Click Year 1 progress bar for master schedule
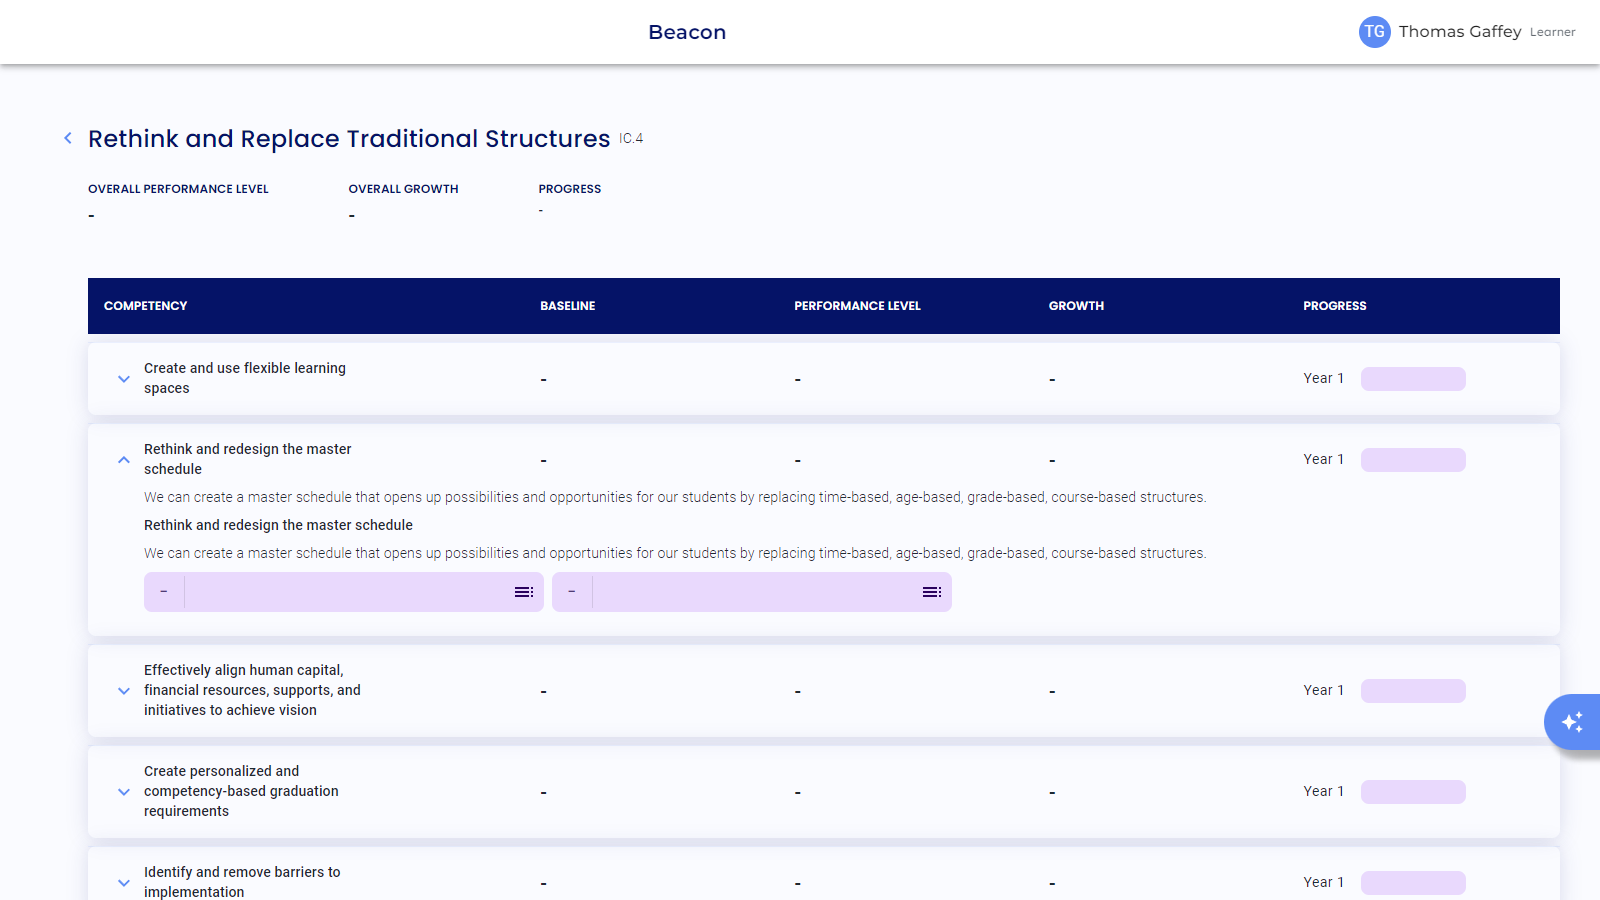The height and width of the screenshot is (900, 1600). pyautogui.click(x=1412, y=460)
